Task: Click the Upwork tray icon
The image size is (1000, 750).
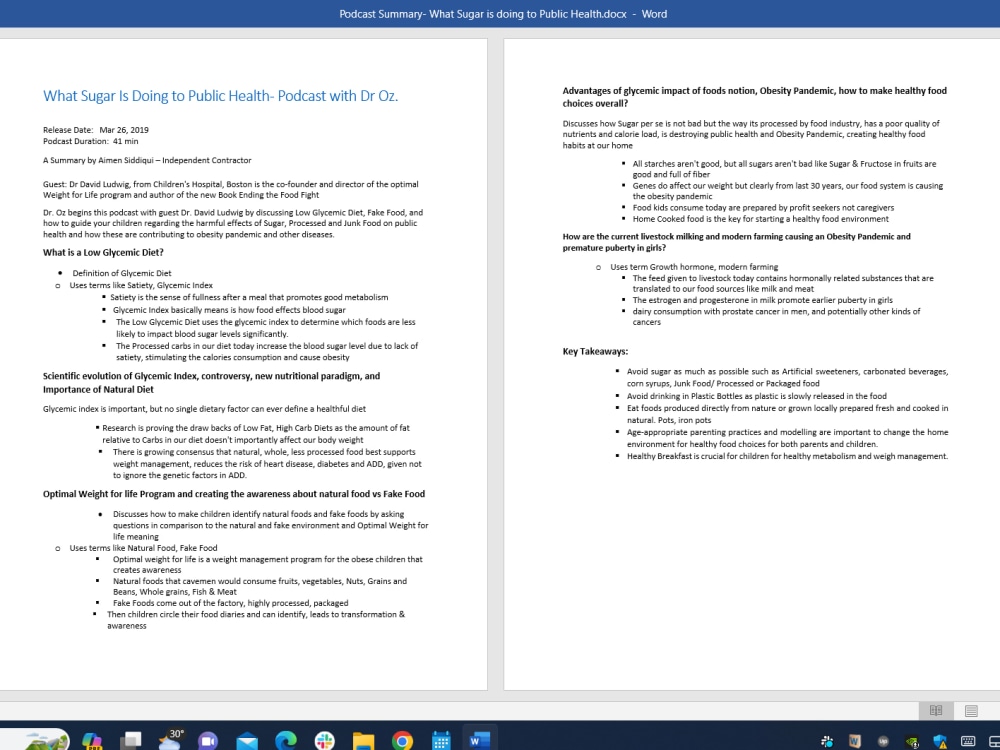Action: [x=883, y=741]
